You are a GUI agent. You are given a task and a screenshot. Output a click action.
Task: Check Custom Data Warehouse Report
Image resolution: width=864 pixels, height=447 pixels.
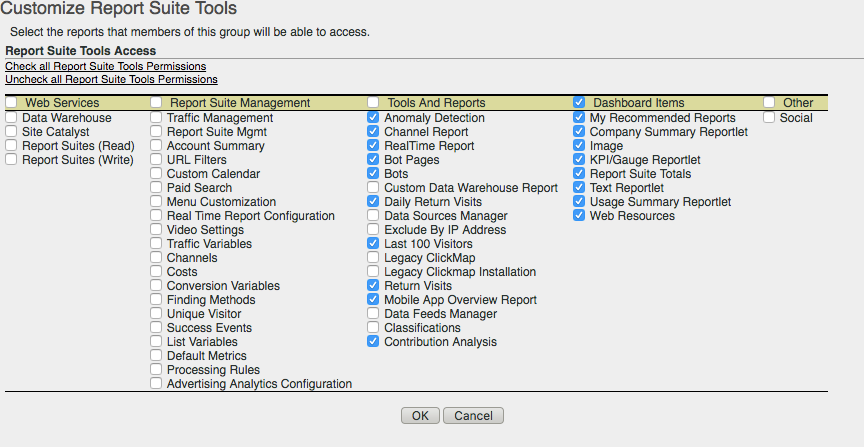click(x=373, y=188)
